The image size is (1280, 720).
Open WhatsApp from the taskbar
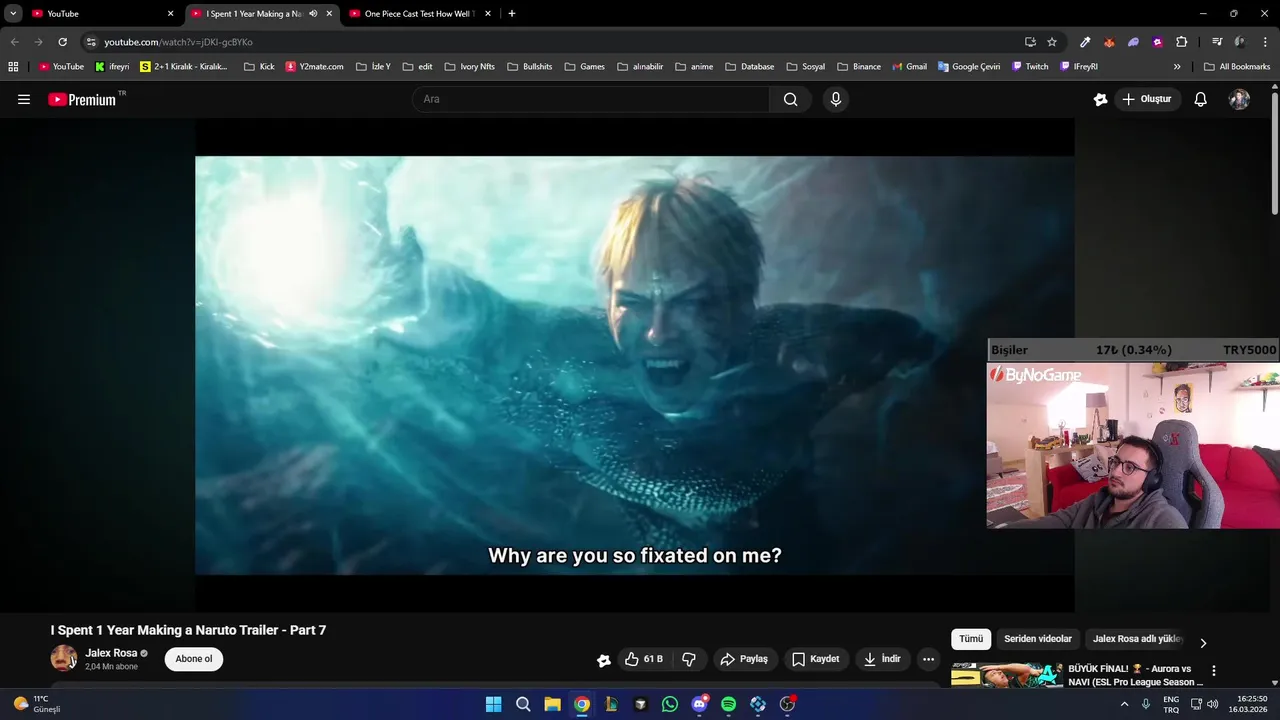coord(670,704)
